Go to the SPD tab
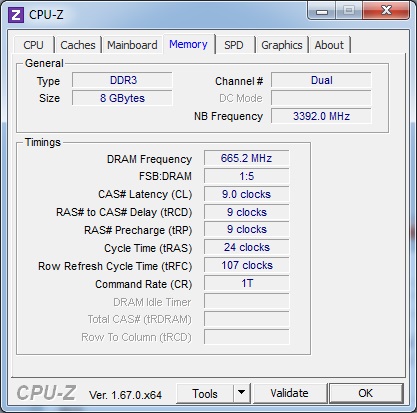417x413 pixels. click(234, 45)
